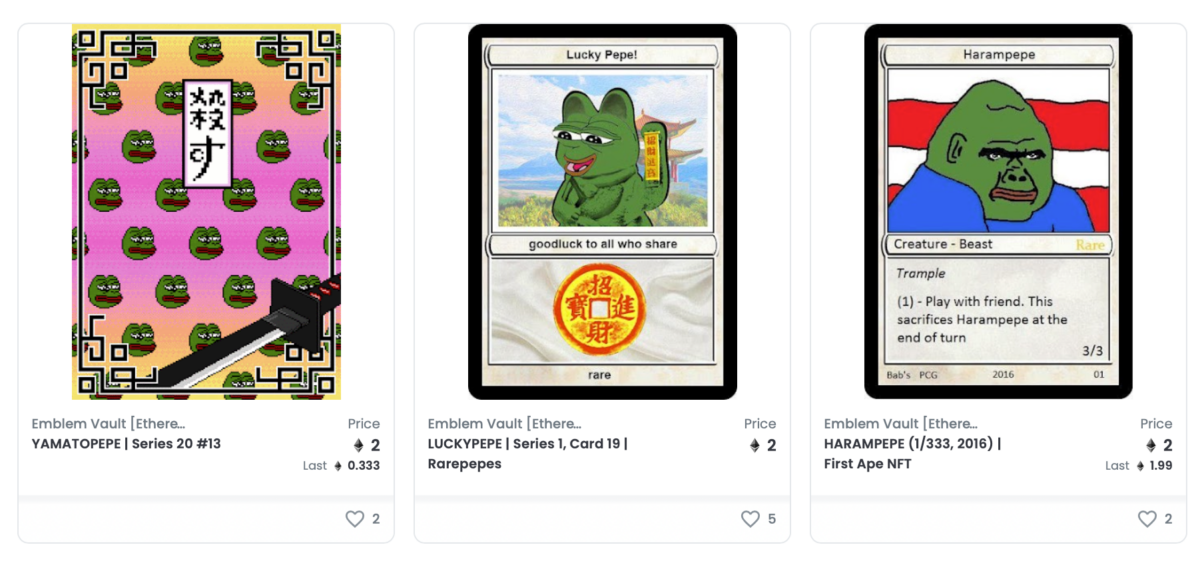Image resolution: width=1200 pixels, height=561 pixels.
Task: Click Ethereum icon next to last price 1.99
Action: coord(1141,466)
